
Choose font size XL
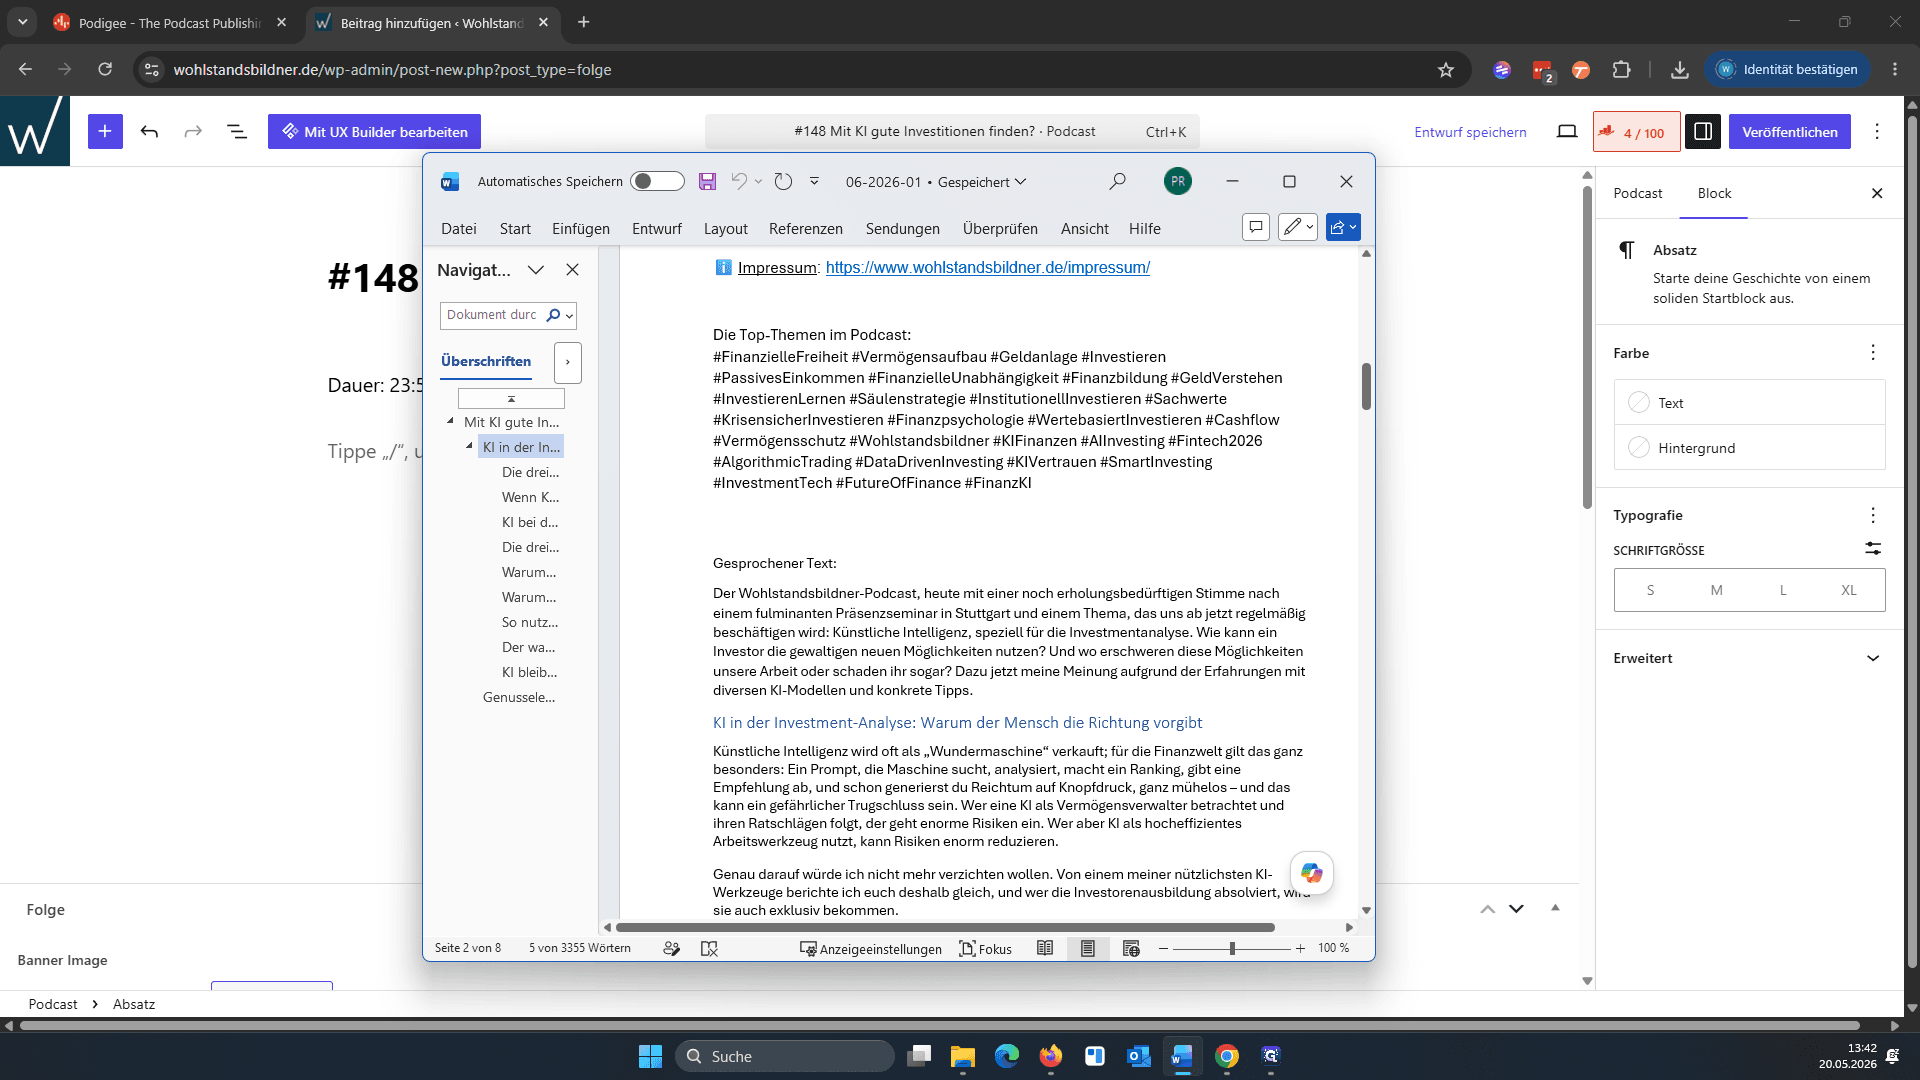[x=1849, y=590]
